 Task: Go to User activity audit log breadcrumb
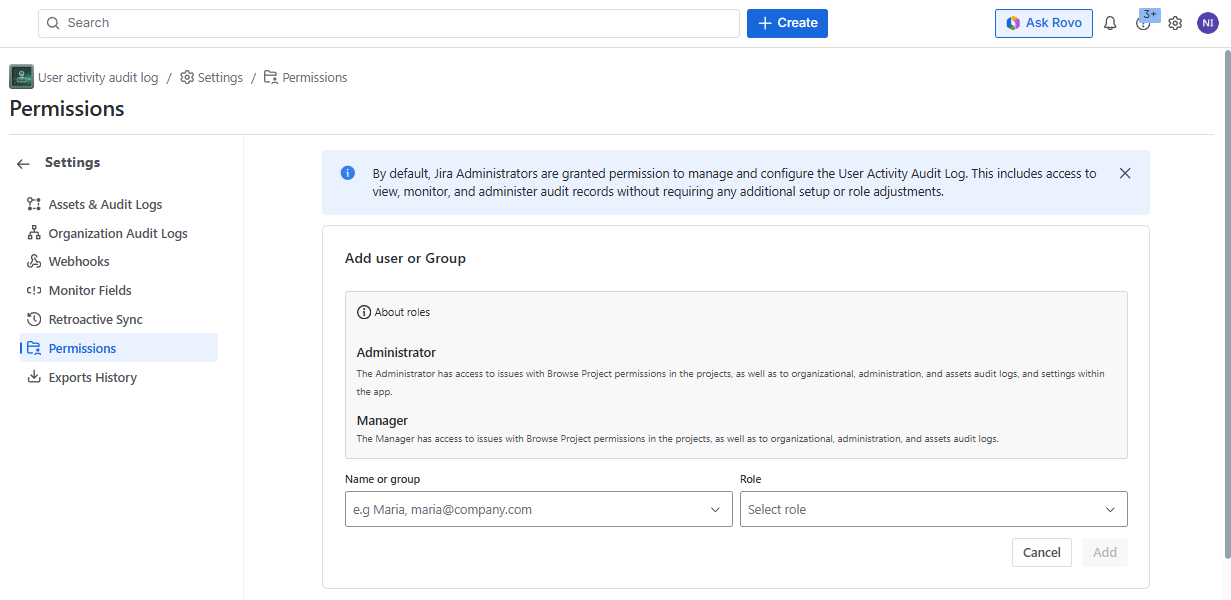coord(98,77)
